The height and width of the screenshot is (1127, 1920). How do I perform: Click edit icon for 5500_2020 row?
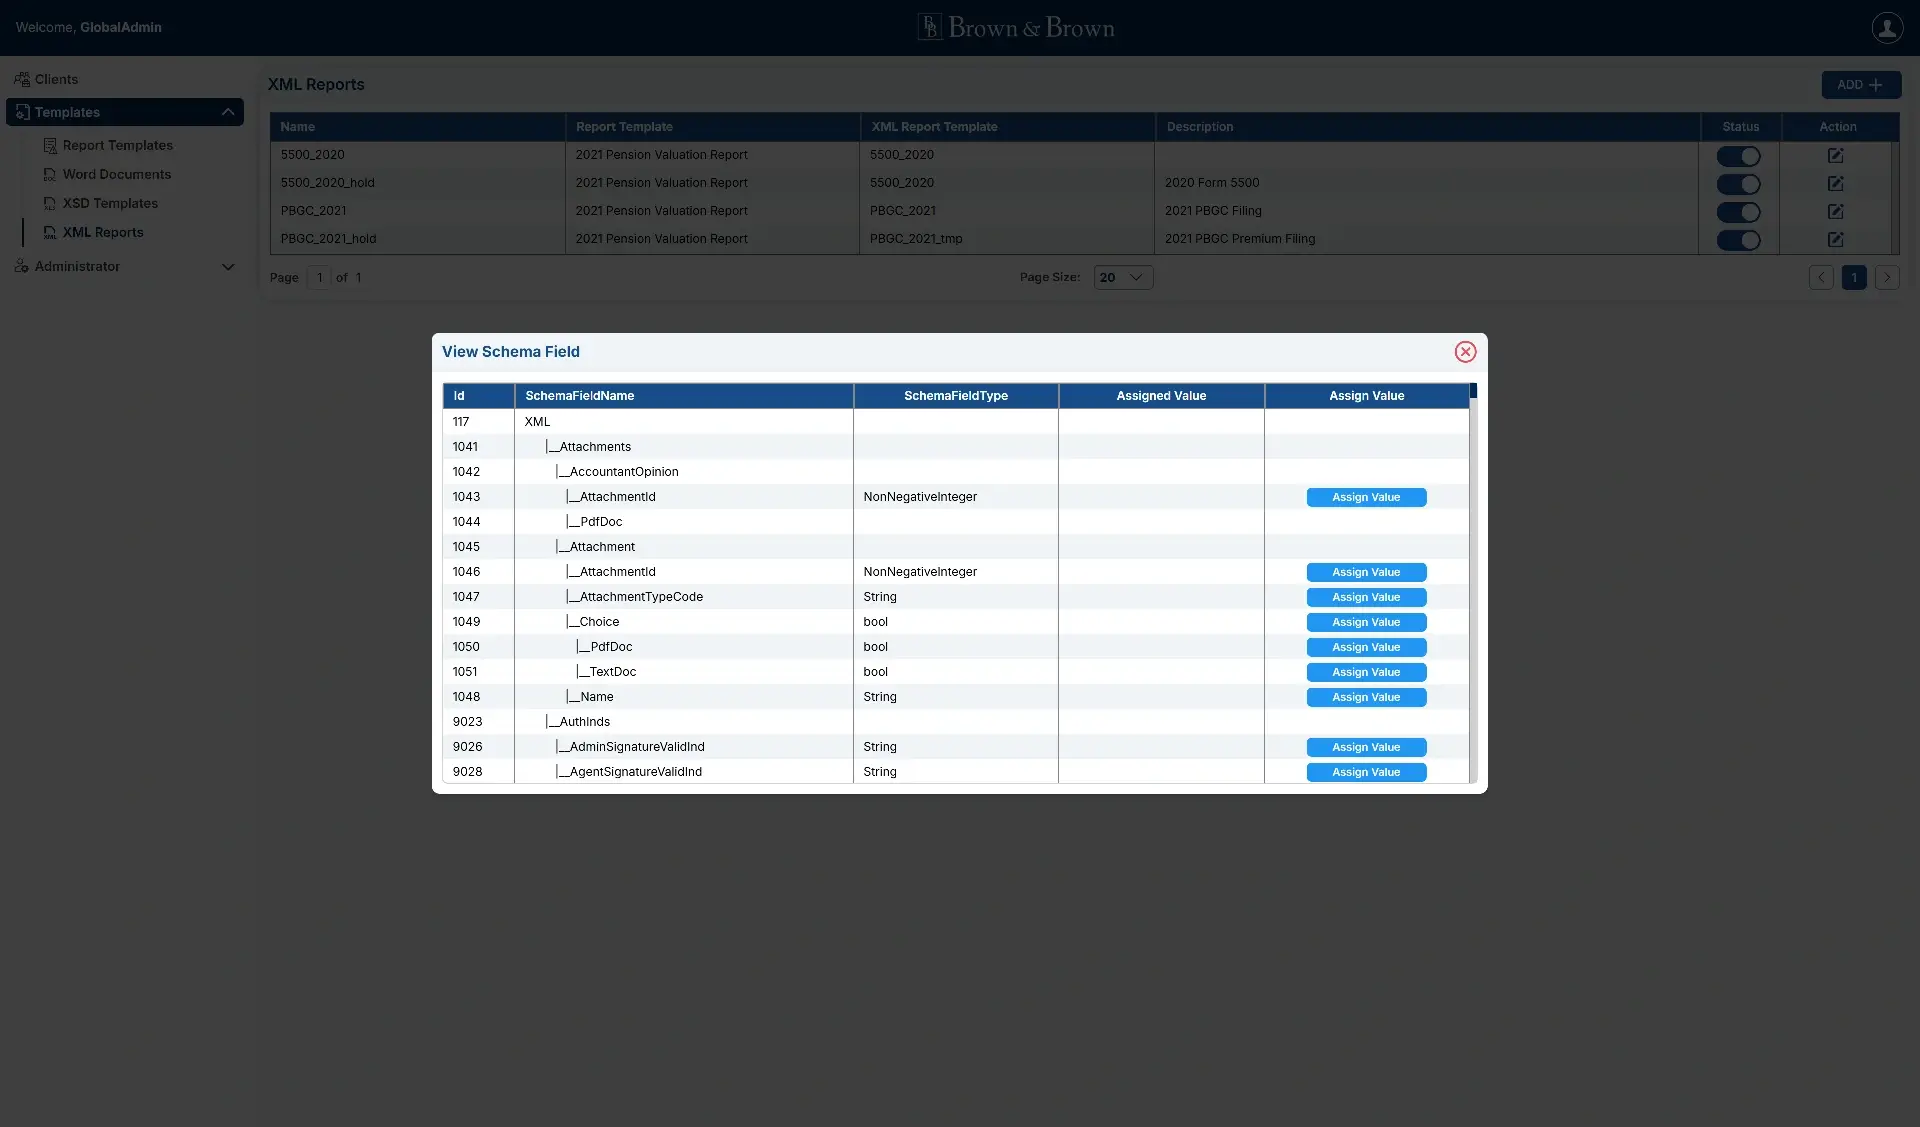click(x=1835, y=156)
